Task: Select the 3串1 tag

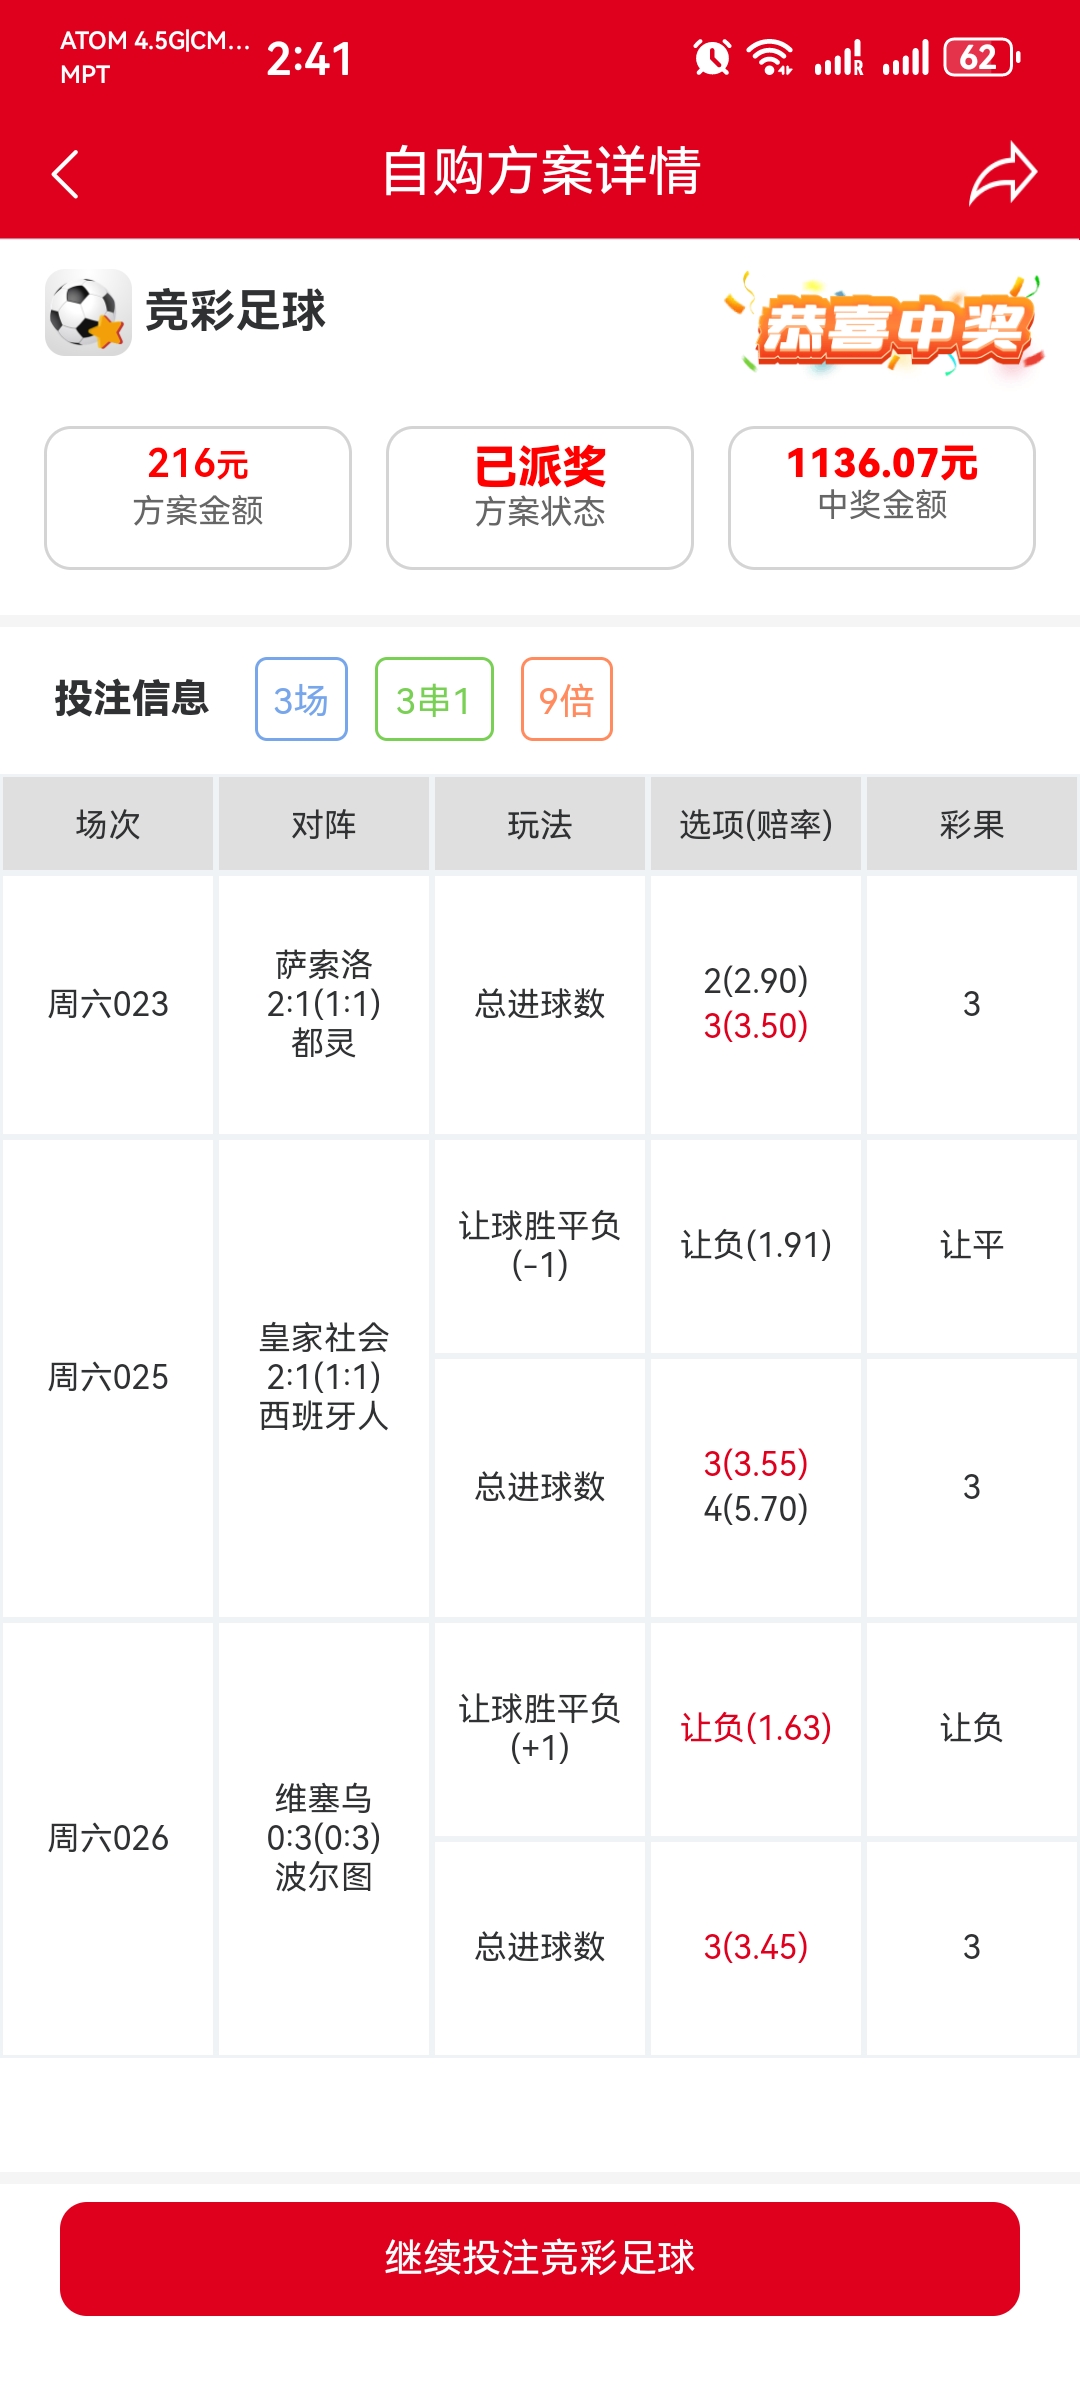Action: pos(434,699)
